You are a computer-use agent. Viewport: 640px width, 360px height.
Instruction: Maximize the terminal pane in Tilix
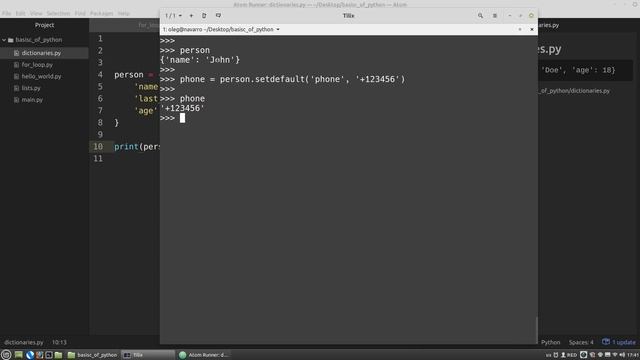pyautogui.click(x=520, y=29)
